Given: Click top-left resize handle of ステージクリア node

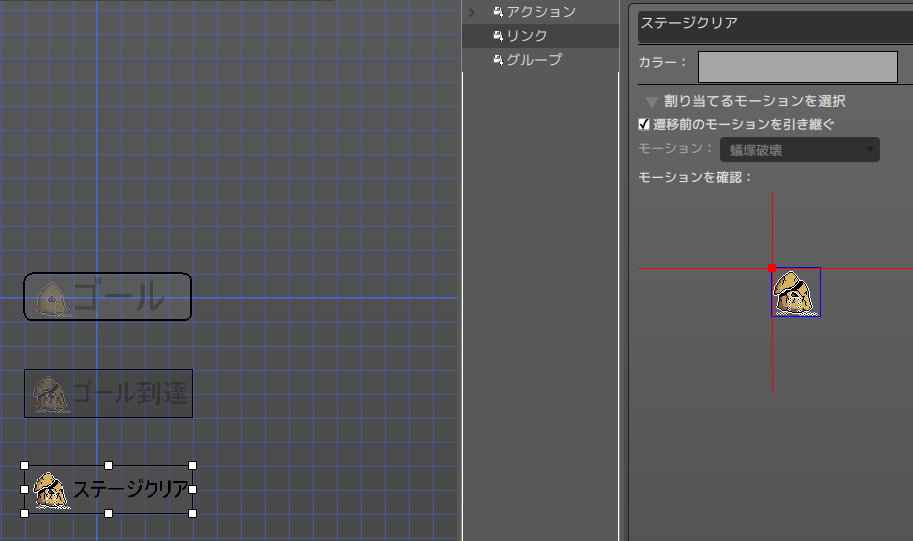Looking at the screenshot, I should pyautogui.click(x=24, y=465).
